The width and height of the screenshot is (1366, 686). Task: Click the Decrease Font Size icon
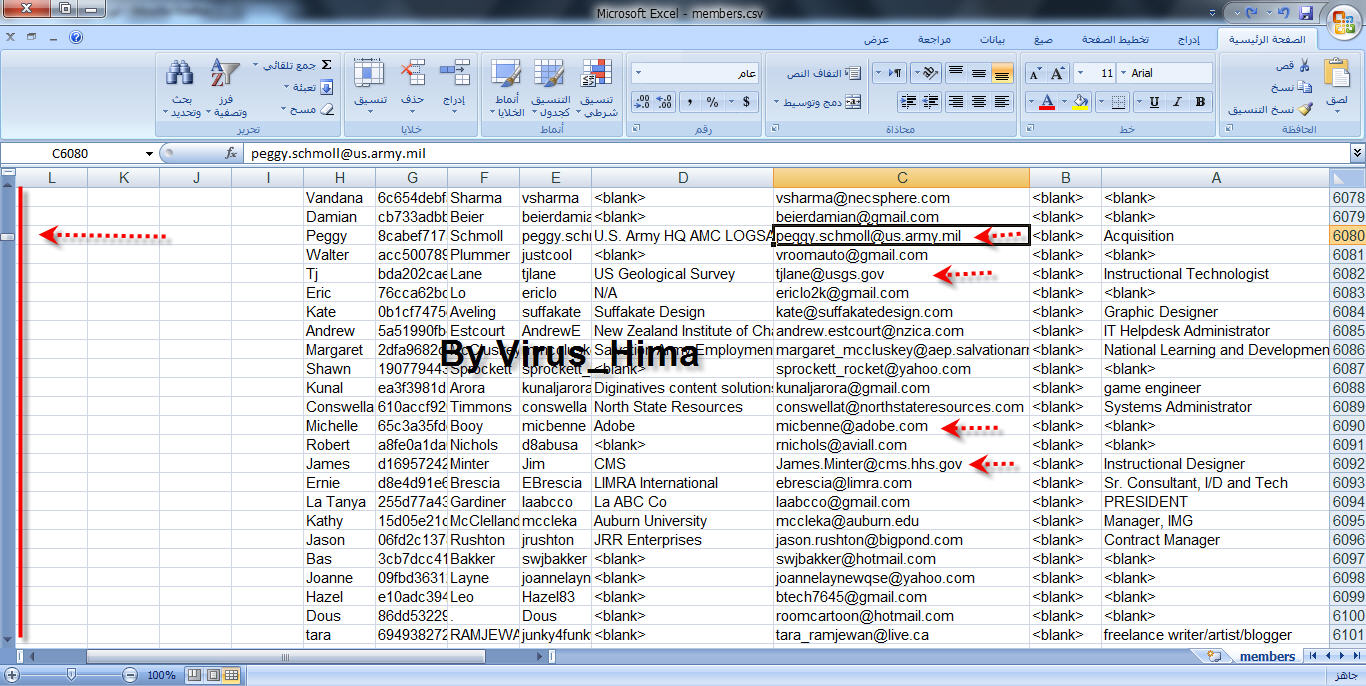coord(1035,73)
